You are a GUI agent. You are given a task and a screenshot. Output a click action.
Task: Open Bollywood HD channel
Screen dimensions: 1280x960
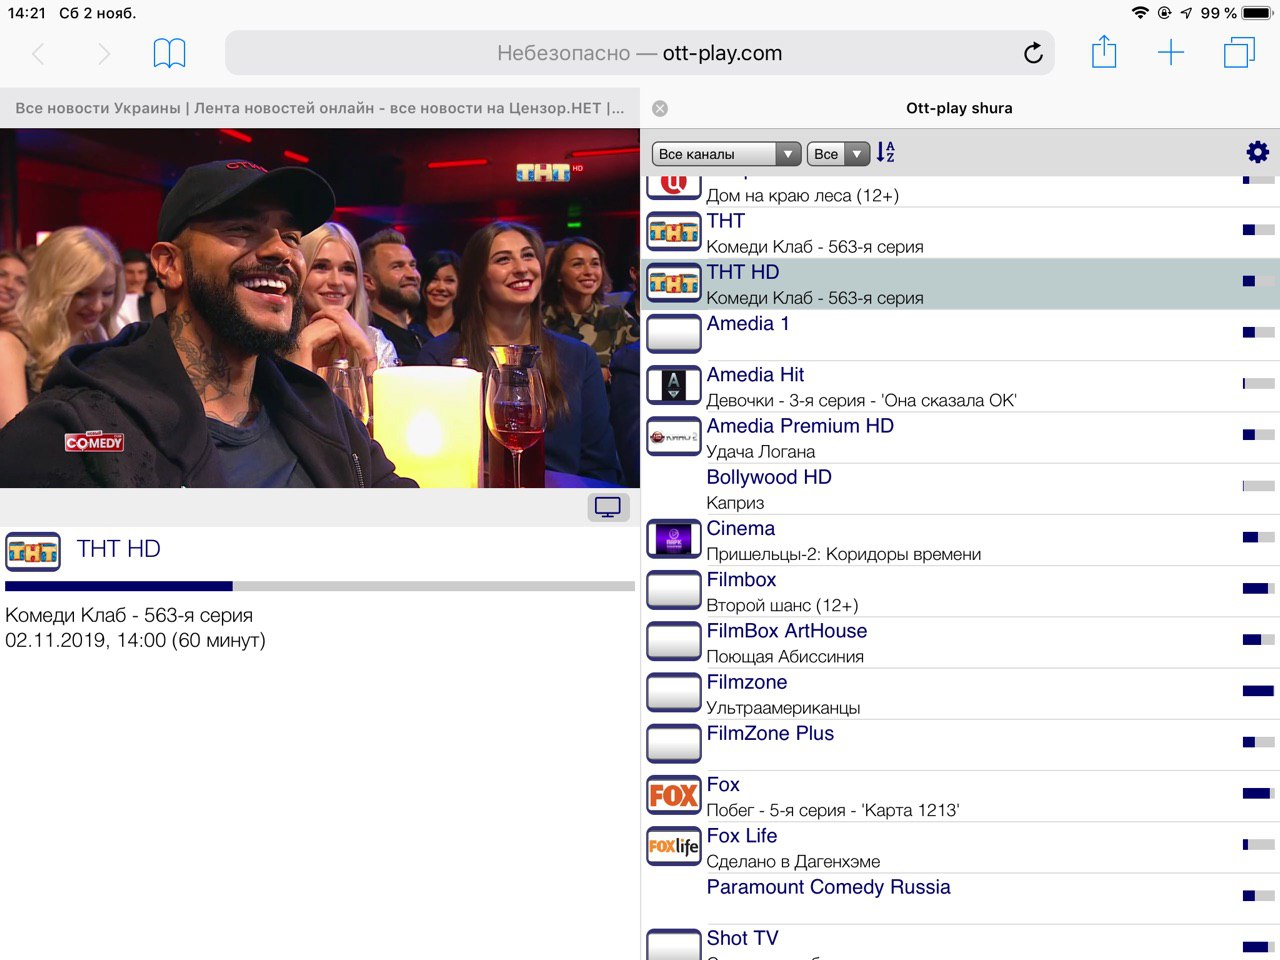click(960, 489)
